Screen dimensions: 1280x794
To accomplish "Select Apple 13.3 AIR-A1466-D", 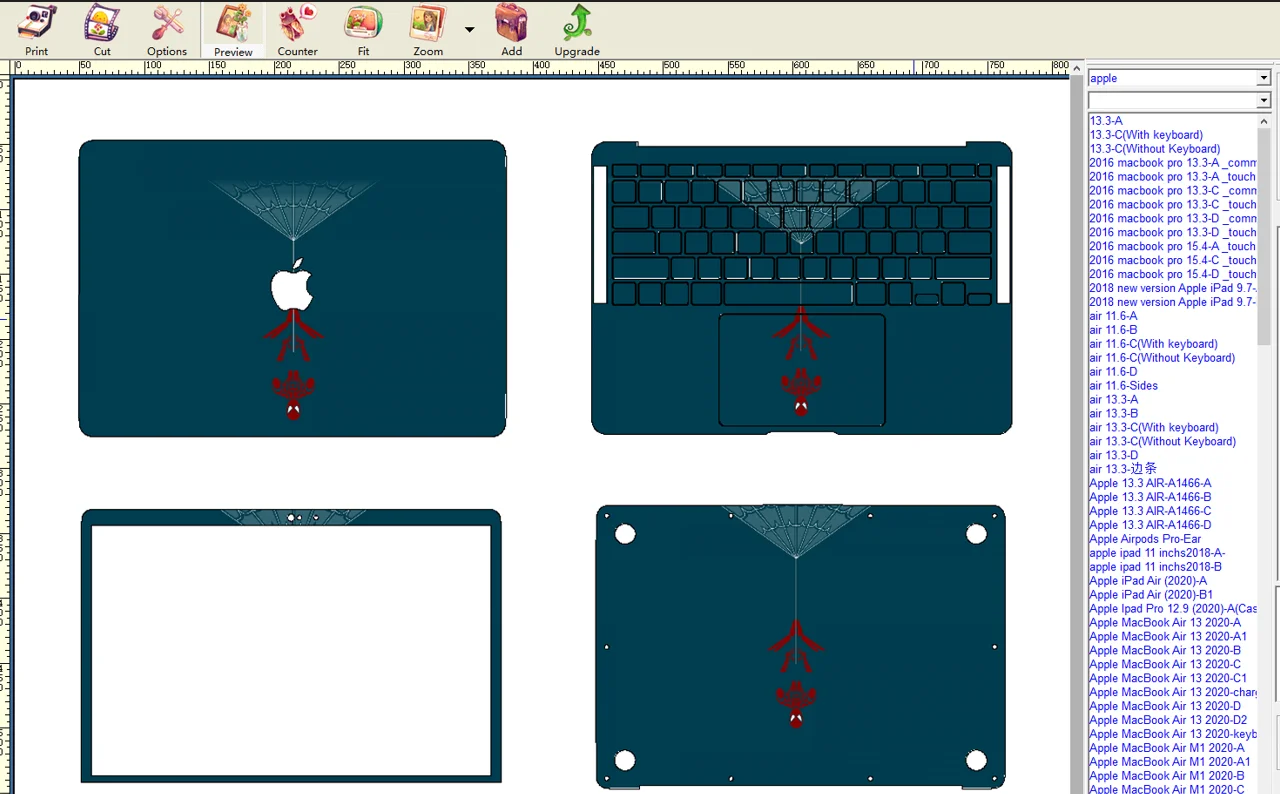I will pos(1150,525).
